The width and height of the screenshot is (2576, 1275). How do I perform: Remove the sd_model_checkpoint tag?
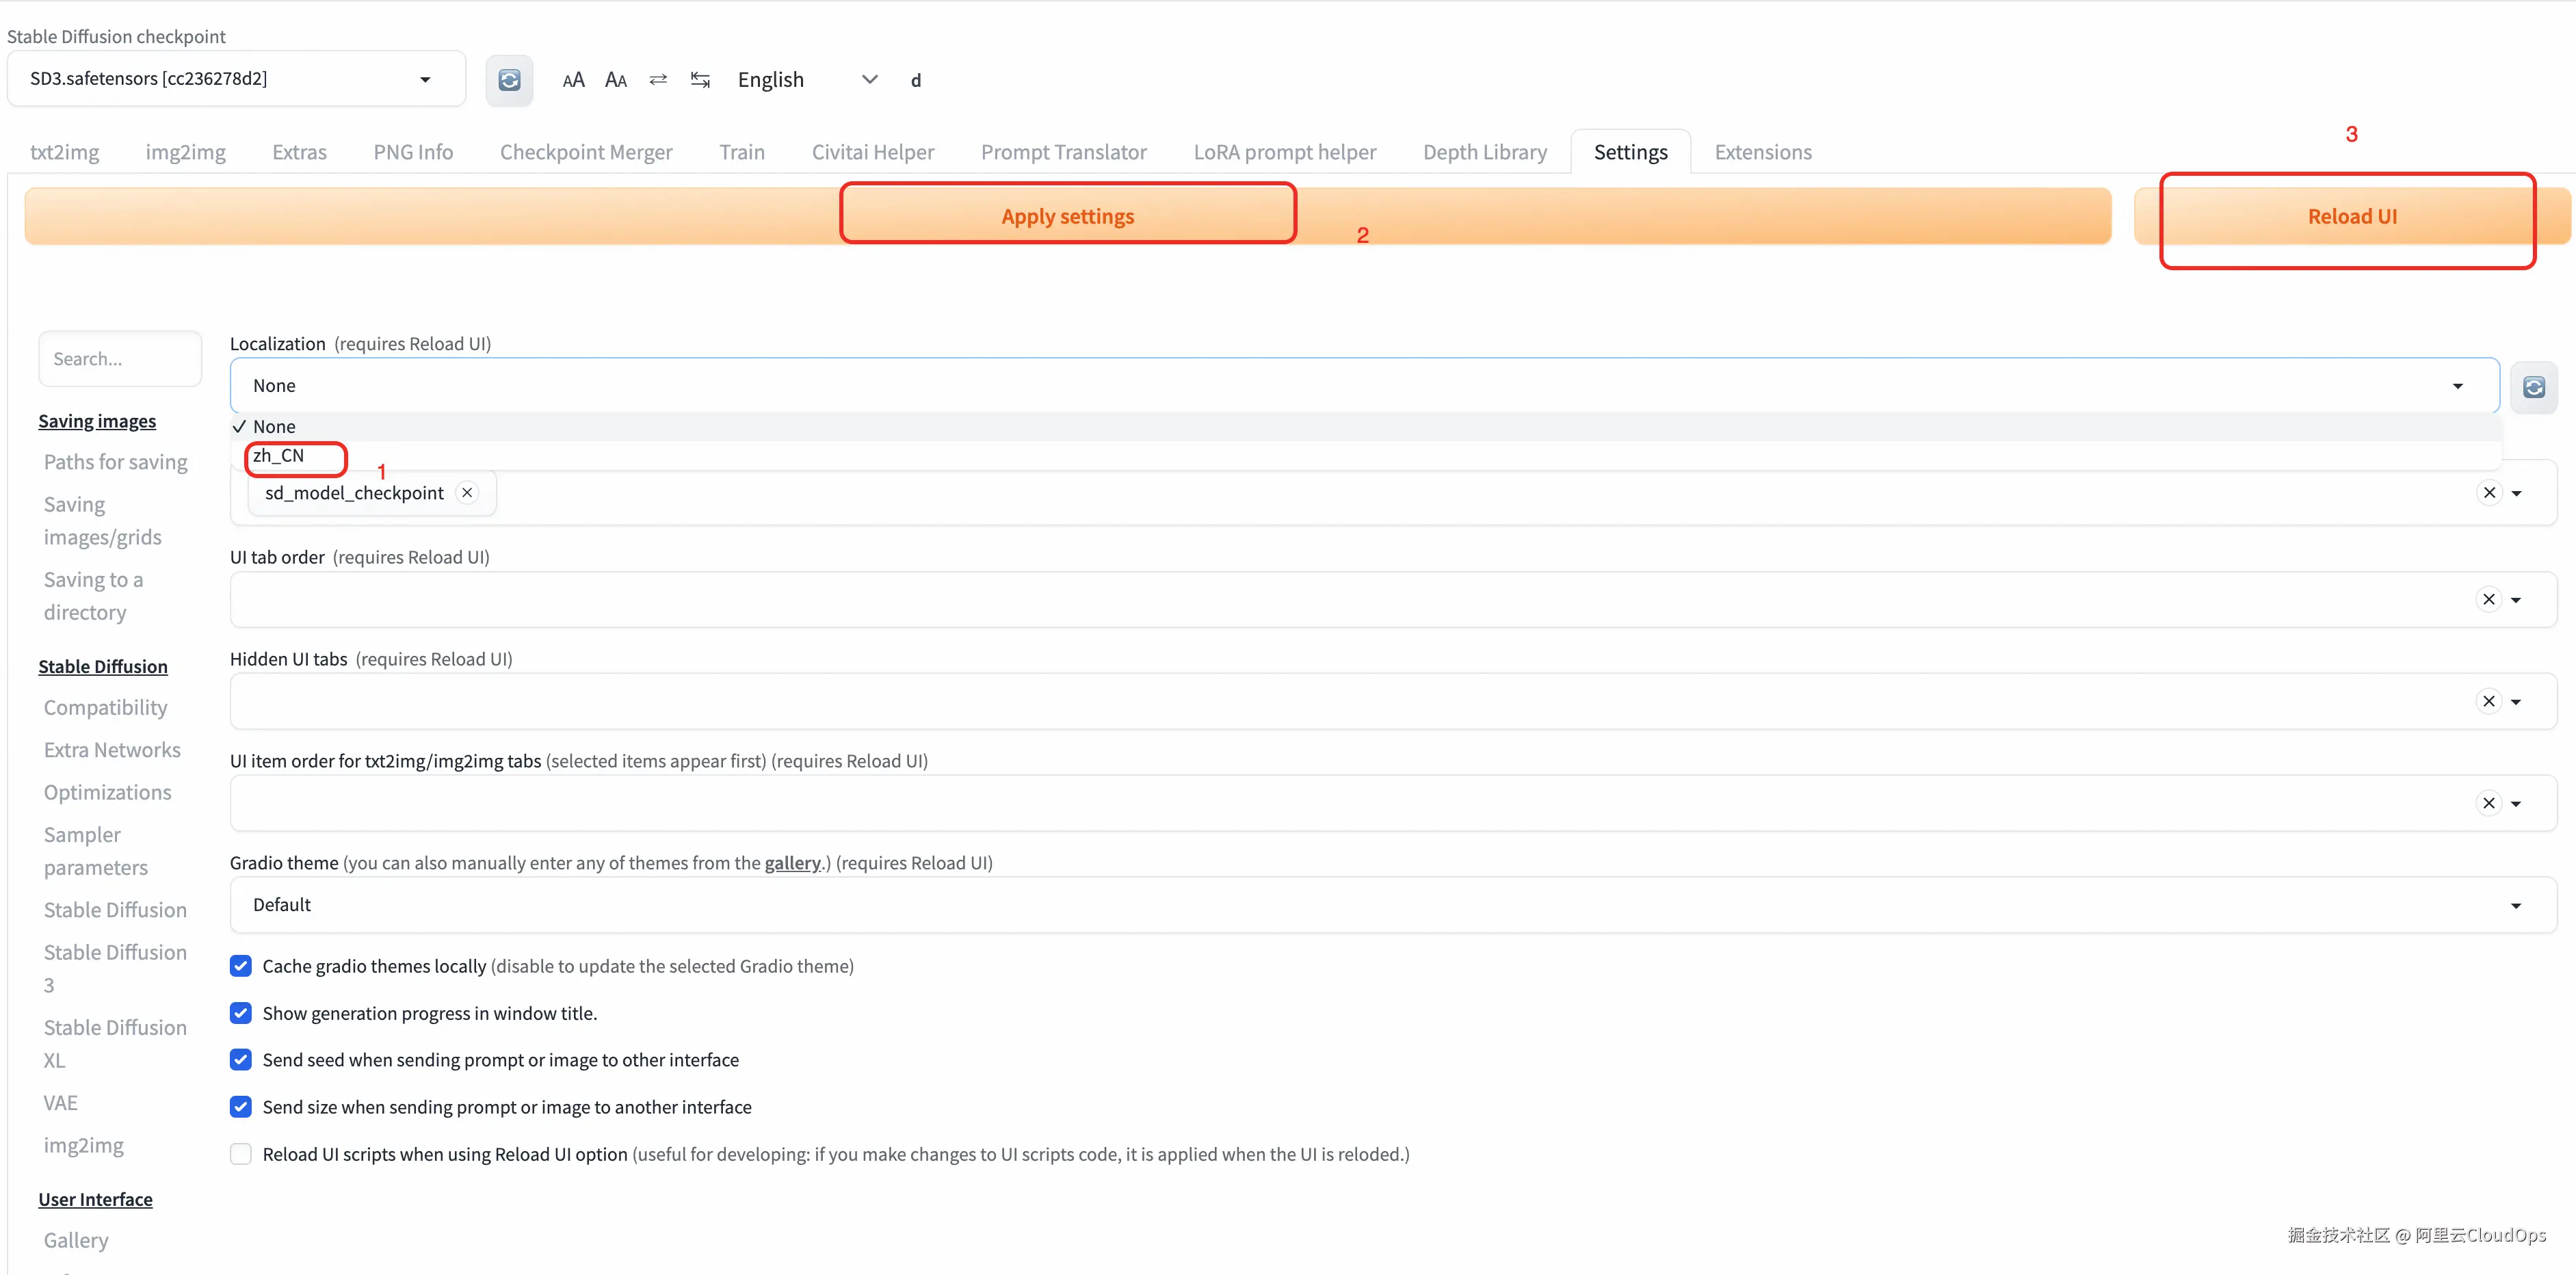point(467,493)
